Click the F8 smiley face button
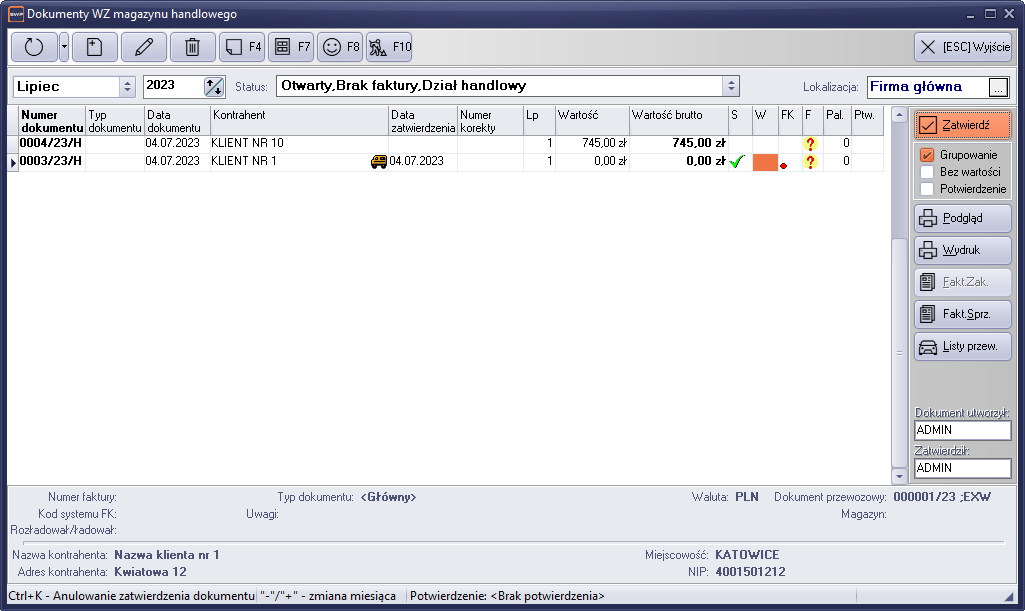This screenshot has width=1025, height=611. click(x=340, y=47)
